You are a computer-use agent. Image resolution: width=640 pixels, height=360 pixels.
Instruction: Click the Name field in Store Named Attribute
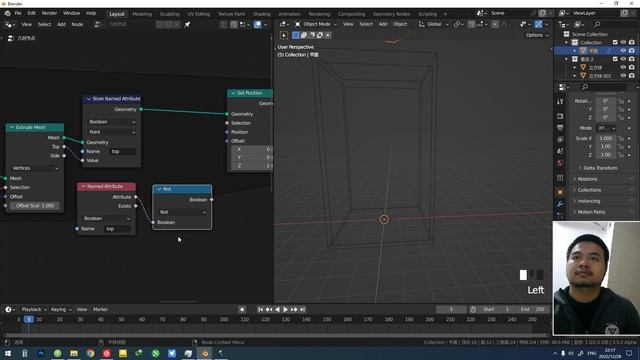pos(122,151)
